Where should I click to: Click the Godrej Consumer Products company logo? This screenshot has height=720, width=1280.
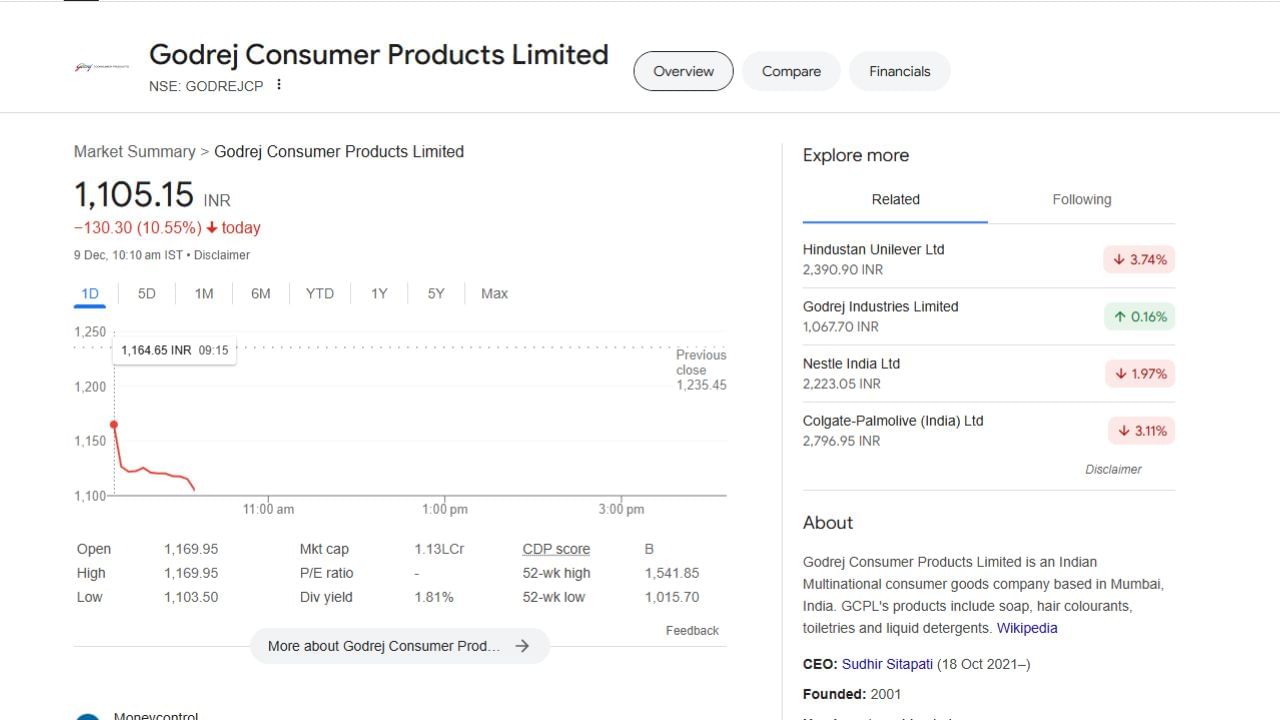point(102,68)
